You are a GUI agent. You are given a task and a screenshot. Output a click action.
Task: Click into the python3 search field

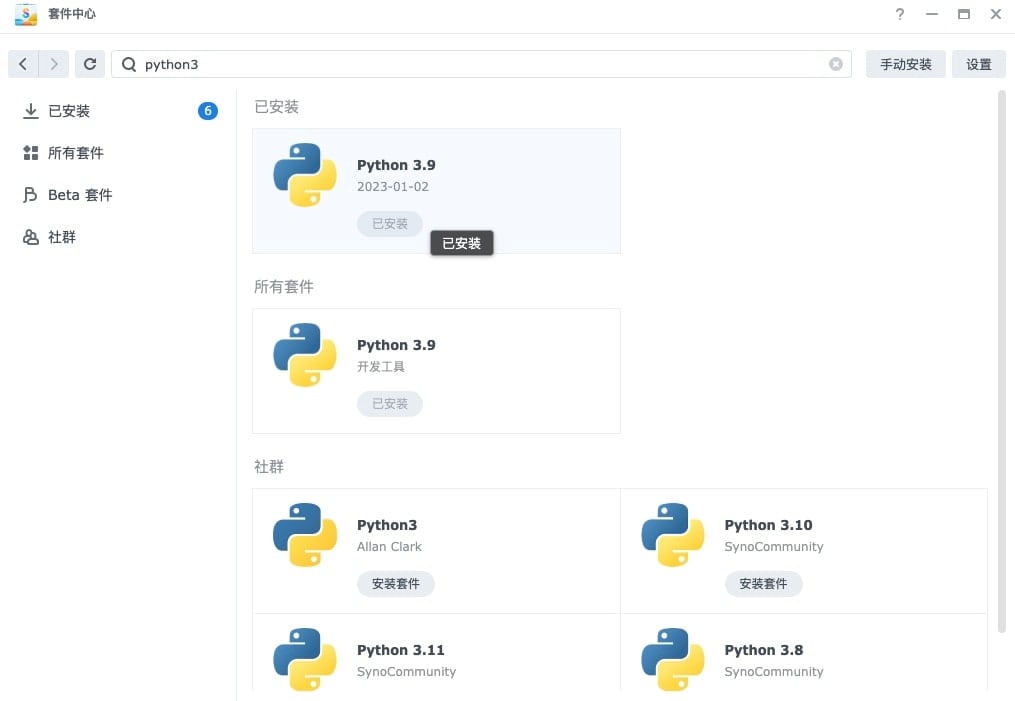pyautogui.click(x=481, y=64)
